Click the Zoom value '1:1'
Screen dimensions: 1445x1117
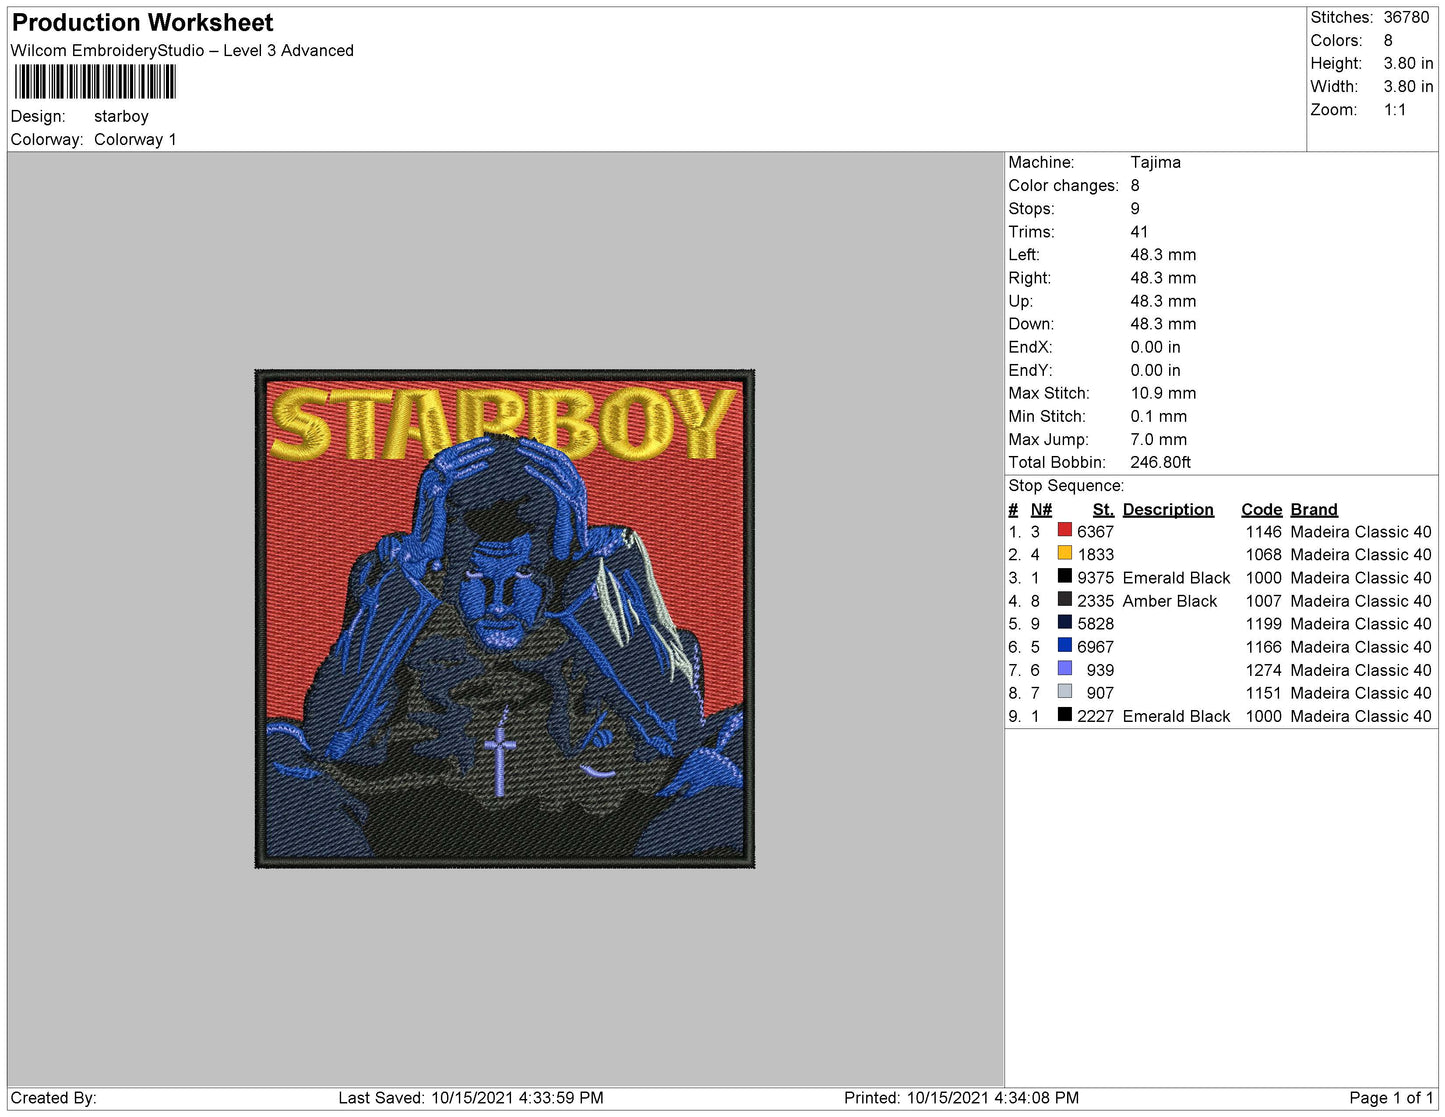[1395, 110]
